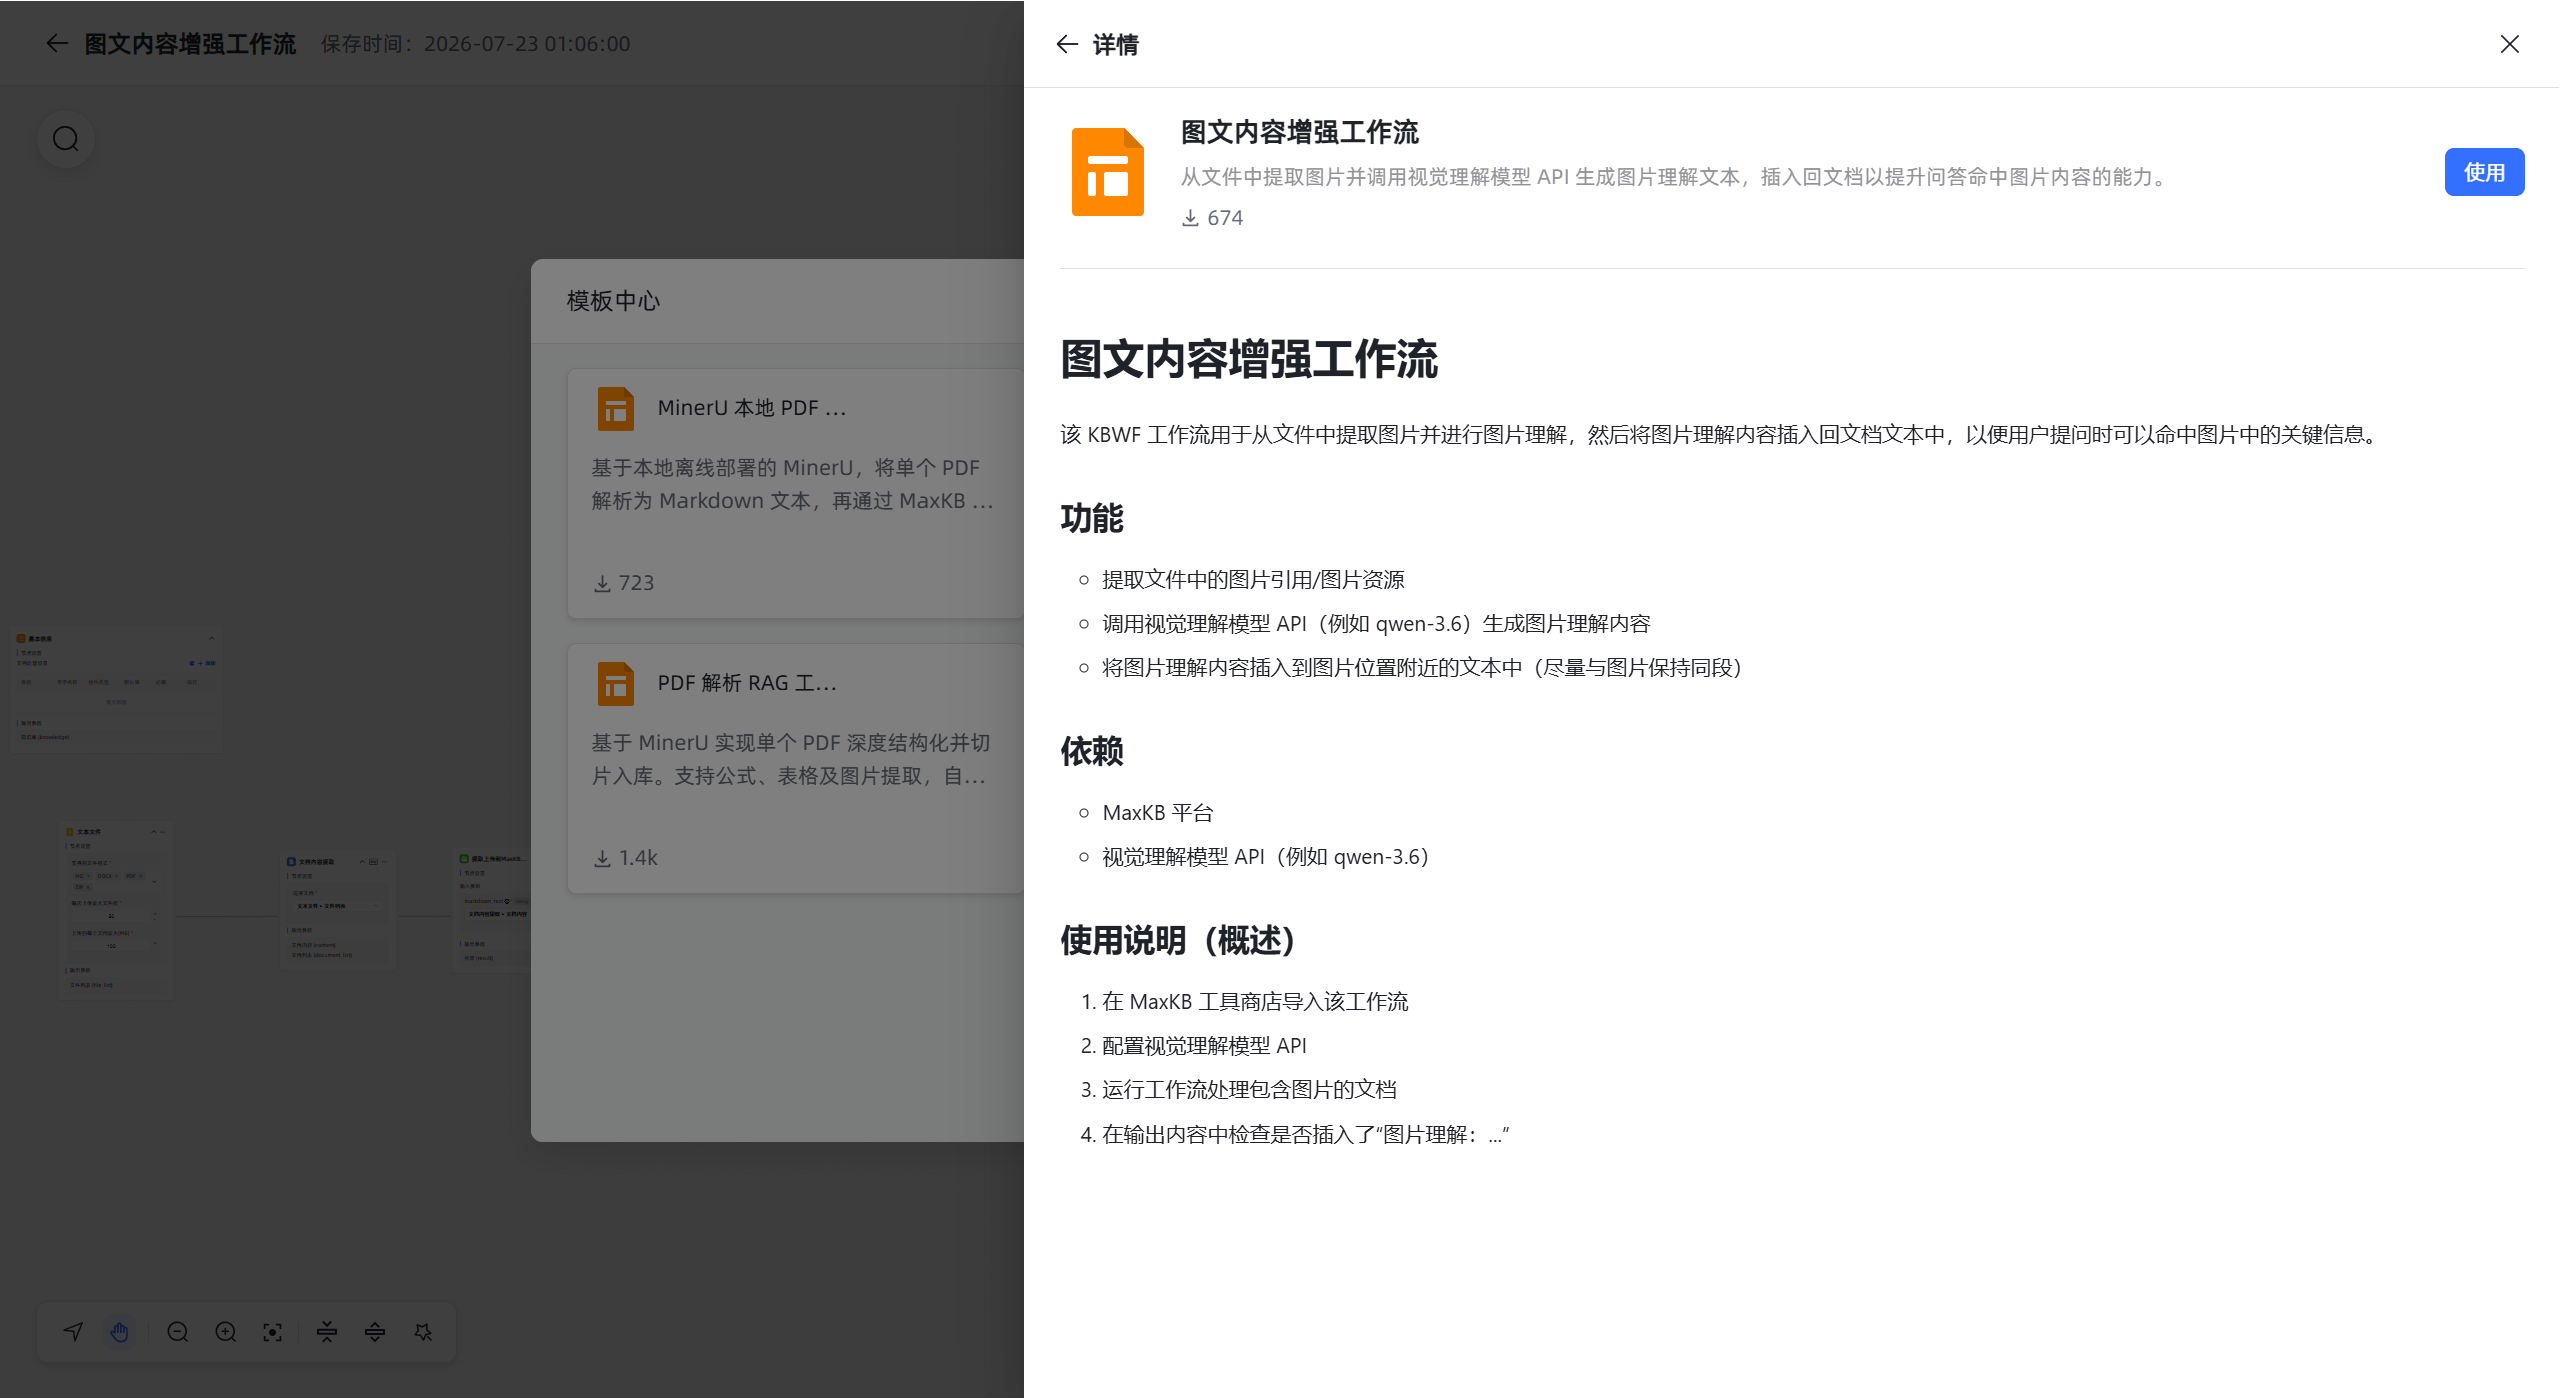Click the 视觉理解模型 API dependency bullet under 依赖

(1265, 857)
